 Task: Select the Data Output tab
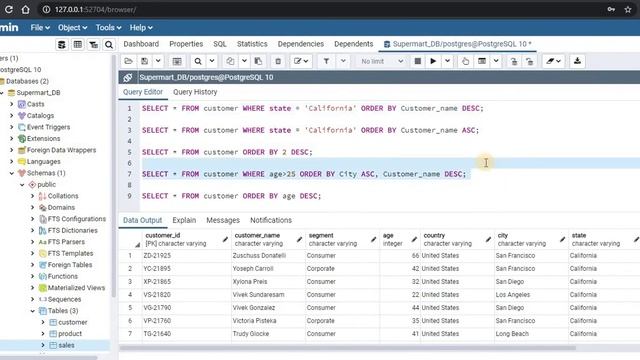coord(142,220)
